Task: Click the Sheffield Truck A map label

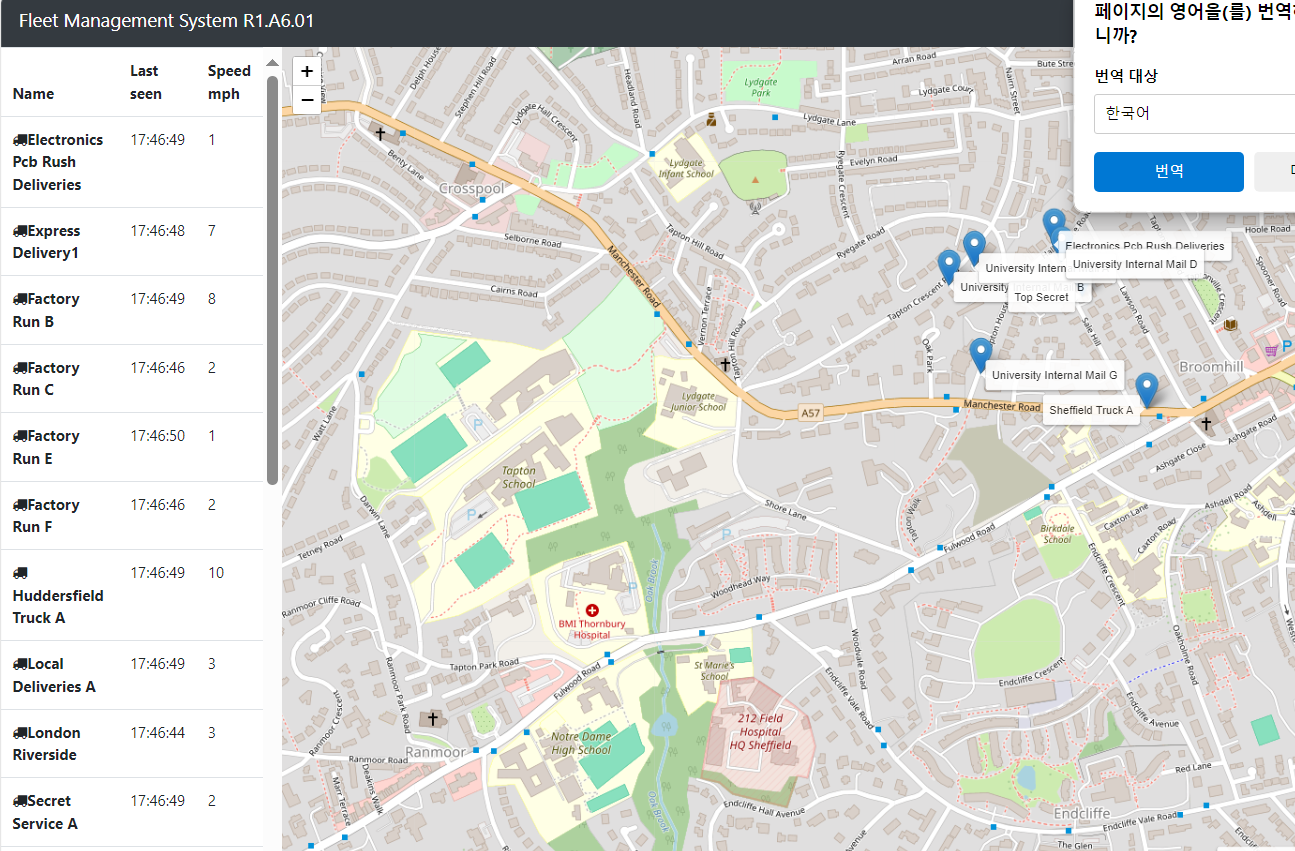Action: (x=1091, y=410)
